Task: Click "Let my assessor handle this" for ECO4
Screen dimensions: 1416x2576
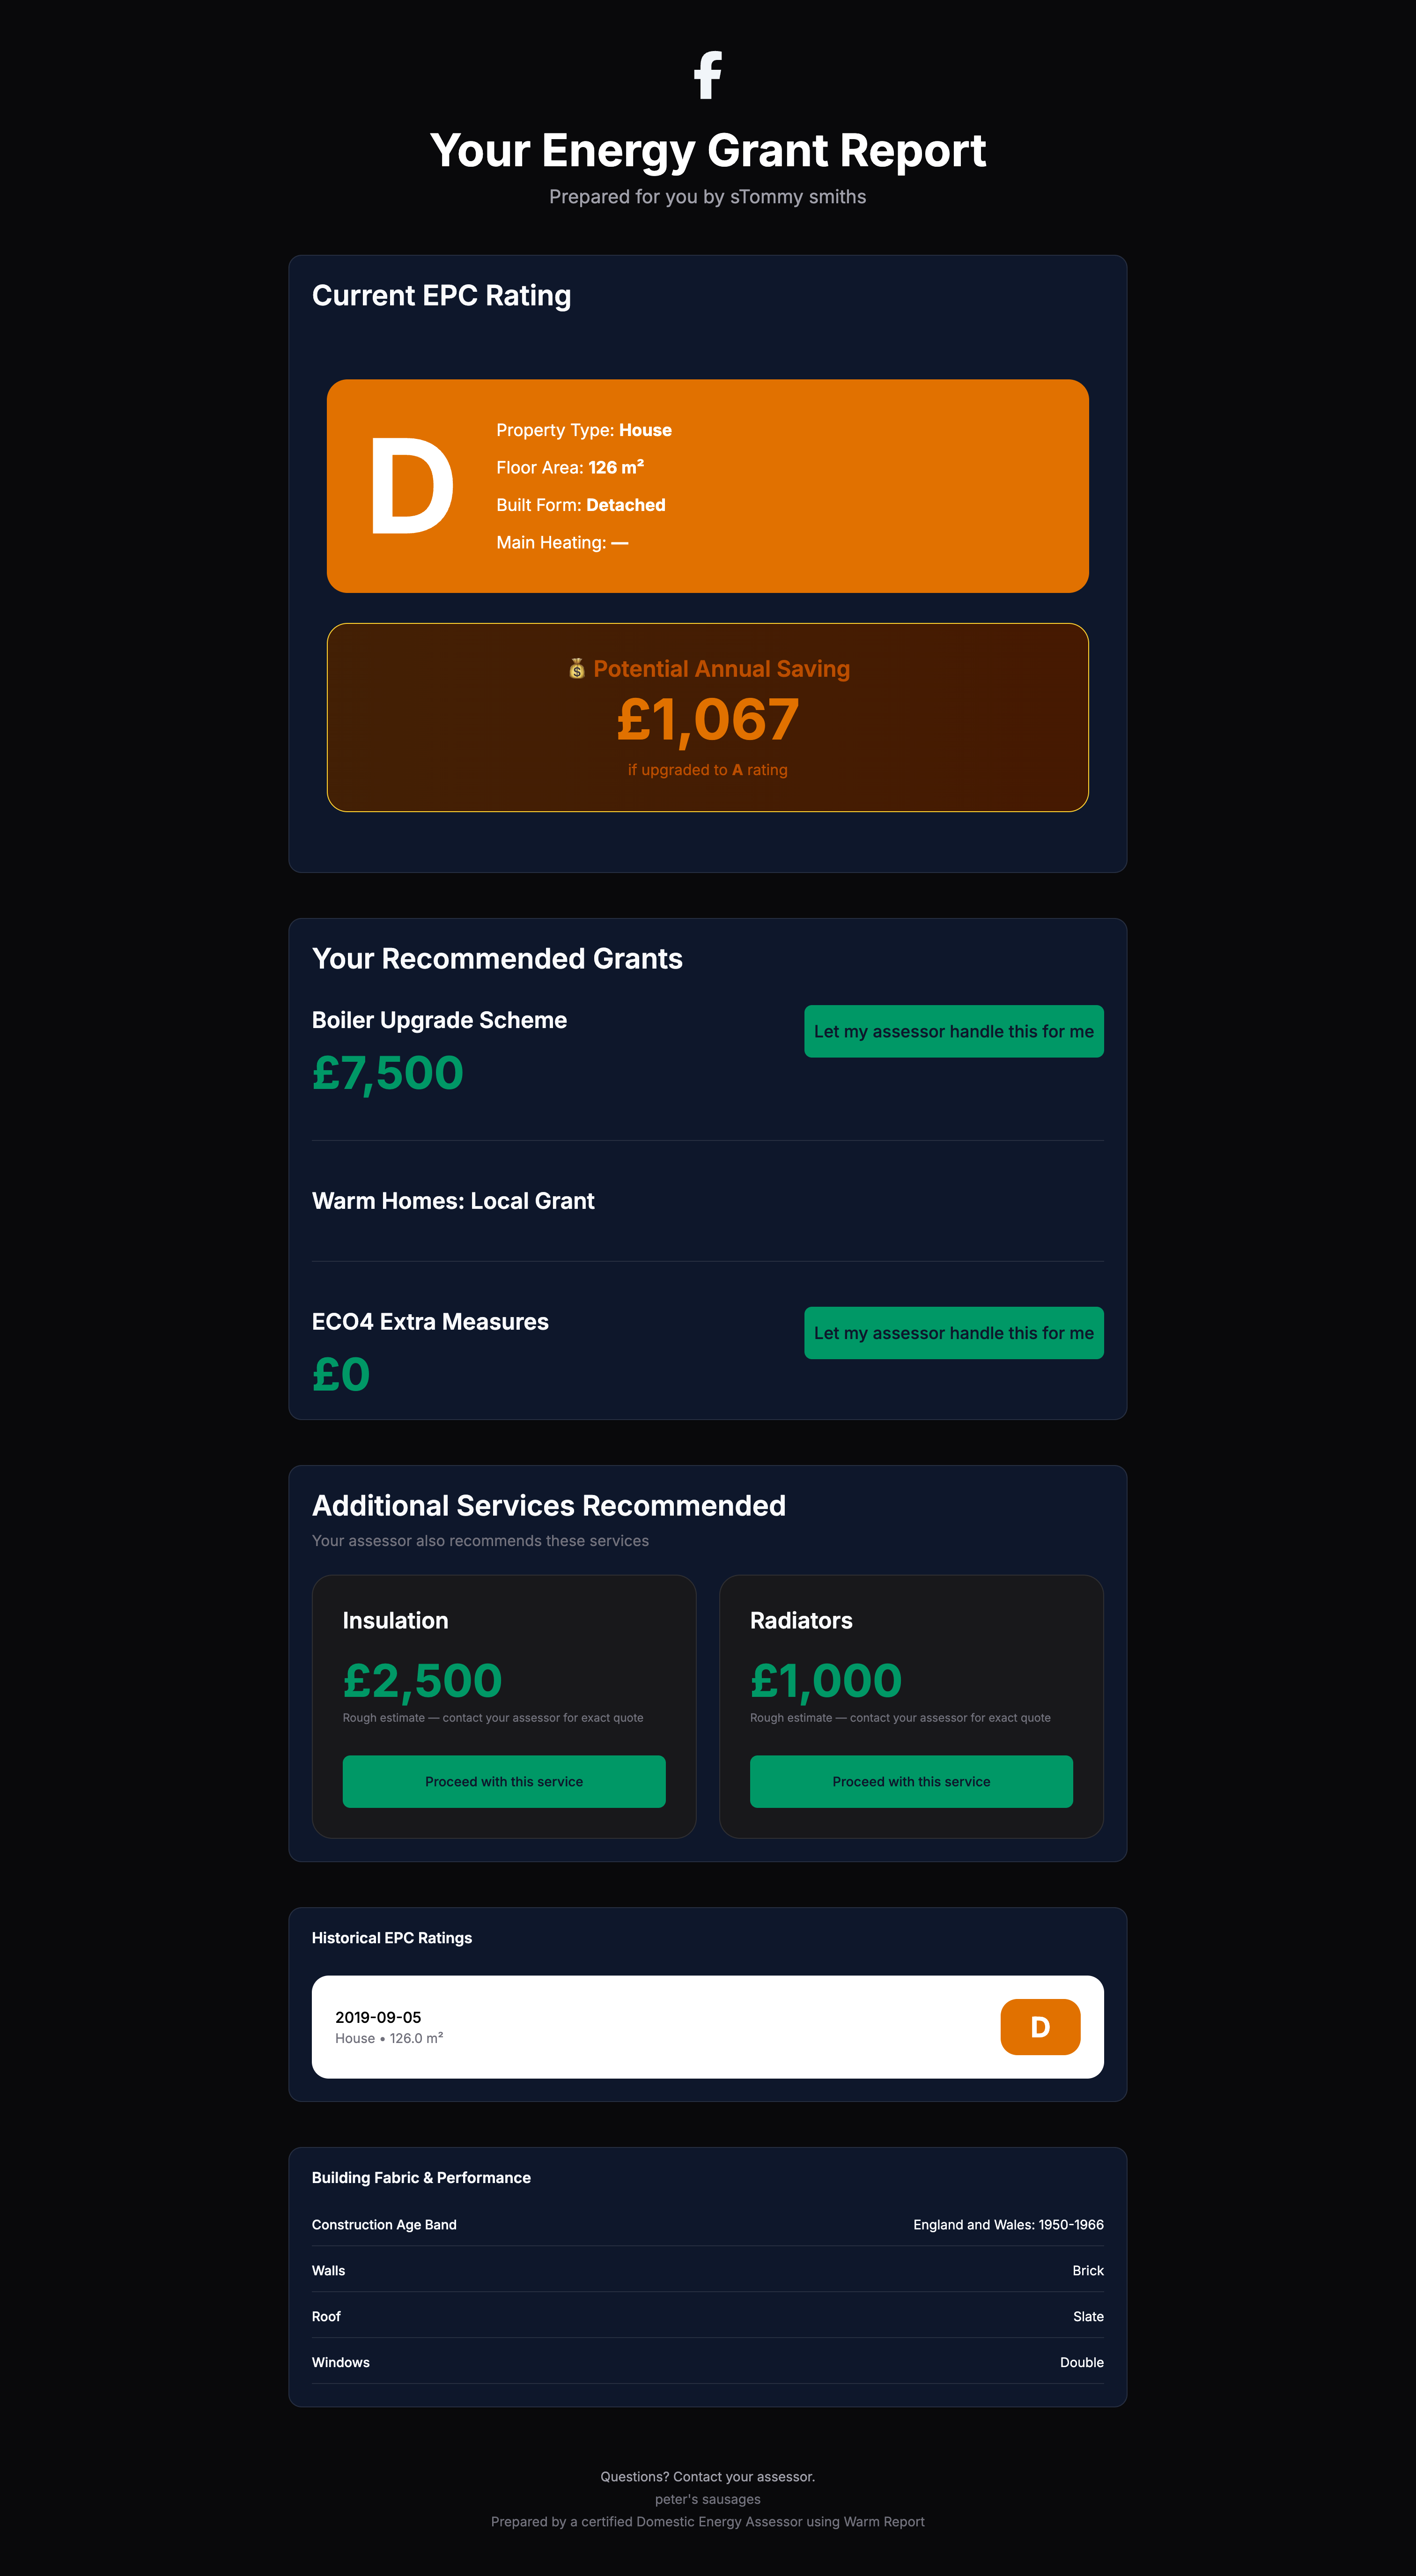Action: pos(953,1333)
